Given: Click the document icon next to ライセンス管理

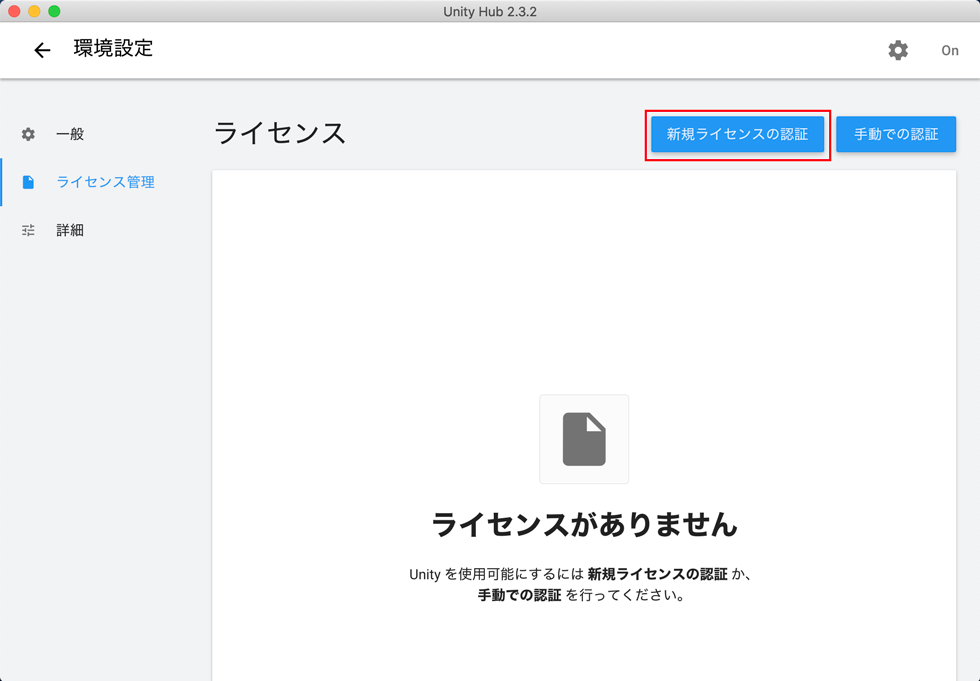Looking at the screenshot, I should coord(28,182).
